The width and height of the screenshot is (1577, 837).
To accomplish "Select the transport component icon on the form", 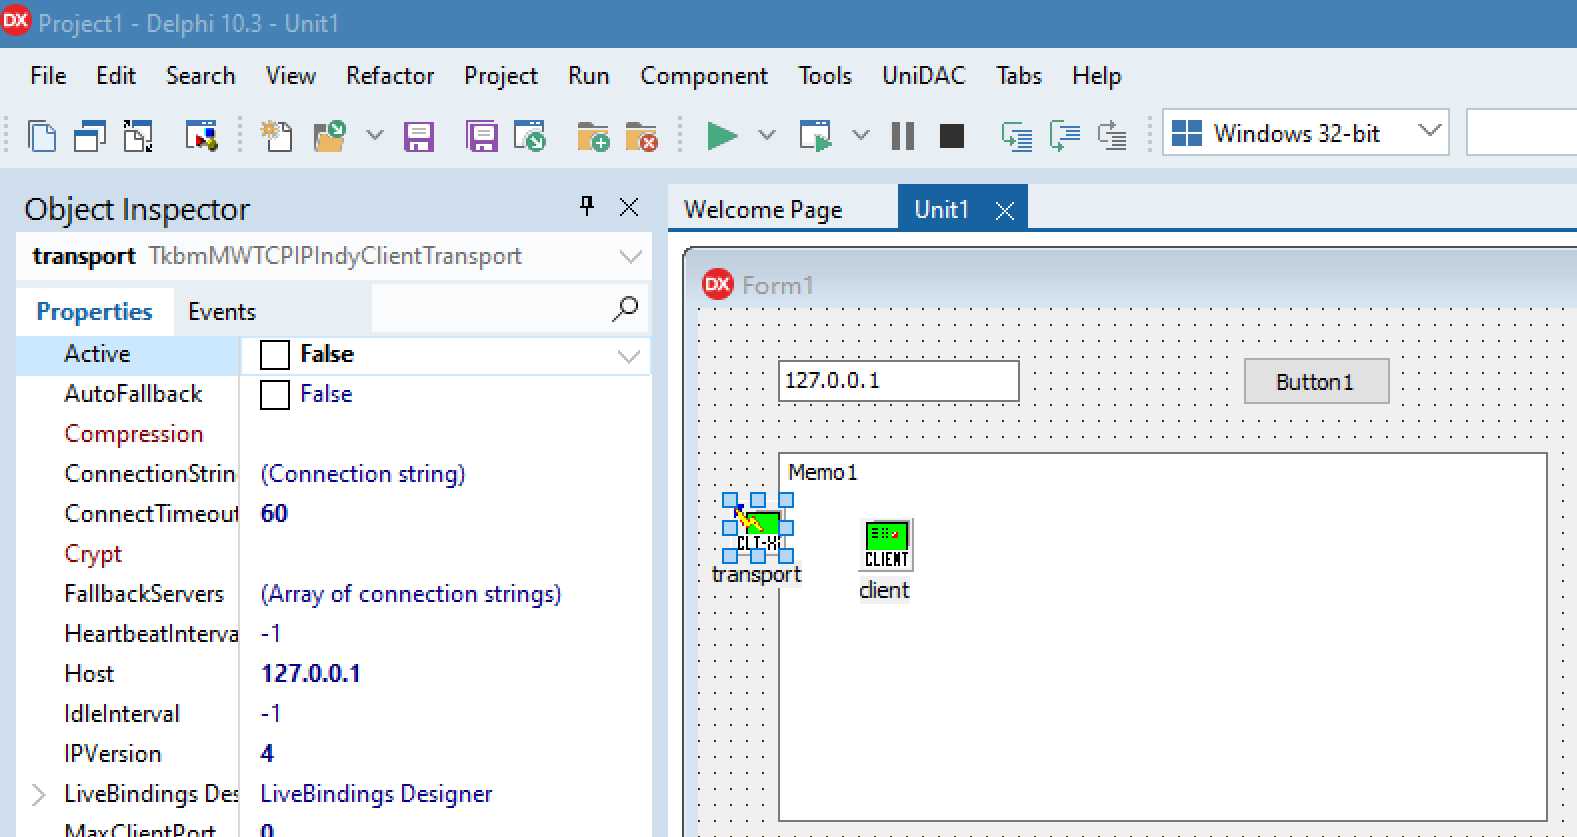I will (x=758, y=528).
